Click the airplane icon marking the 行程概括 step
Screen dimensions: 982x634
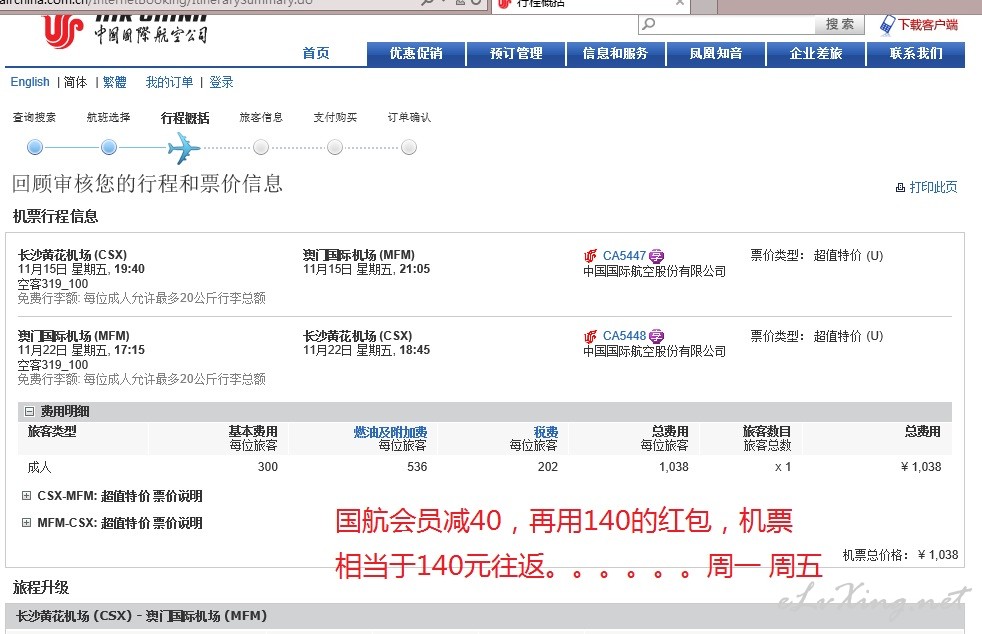tap(183, 148)
